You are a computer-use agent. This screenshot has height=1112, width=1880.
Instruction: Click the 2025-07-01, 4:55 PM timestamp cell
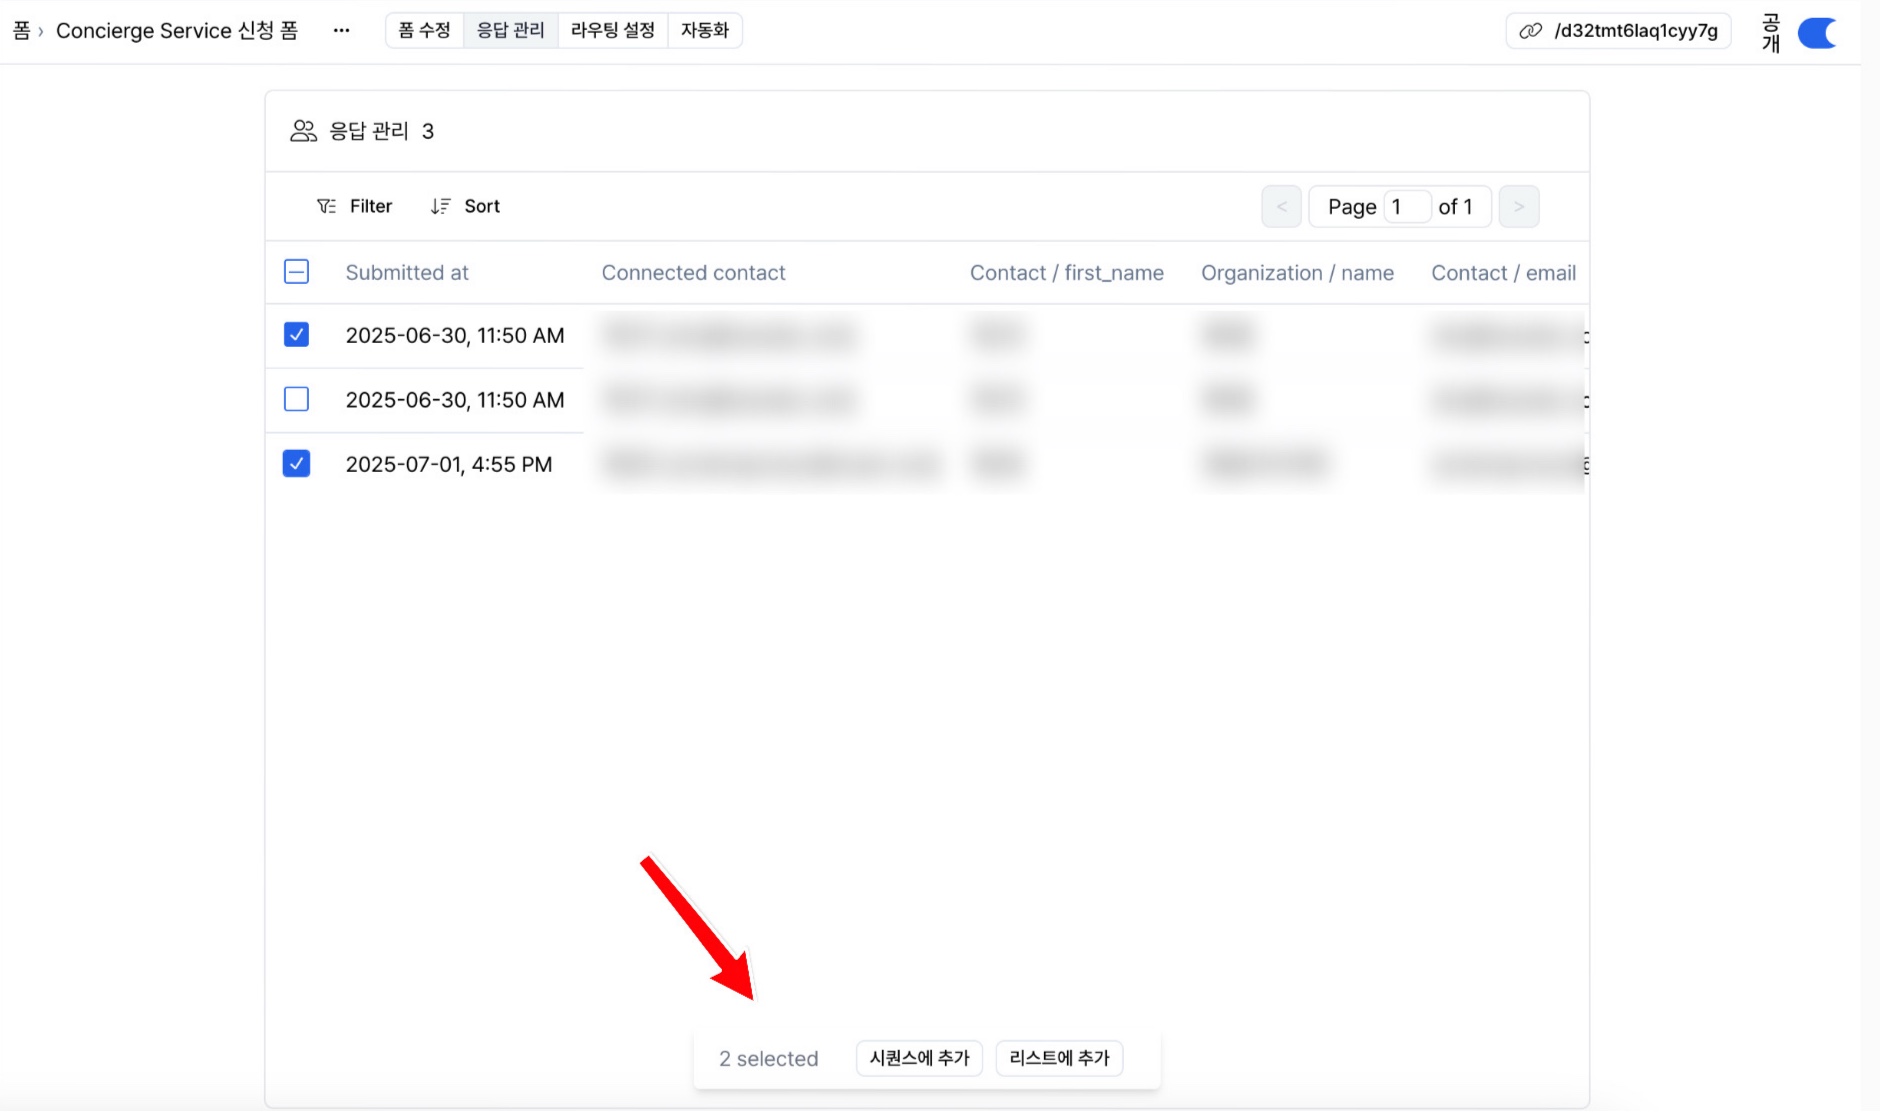click(x=449, y=464)
